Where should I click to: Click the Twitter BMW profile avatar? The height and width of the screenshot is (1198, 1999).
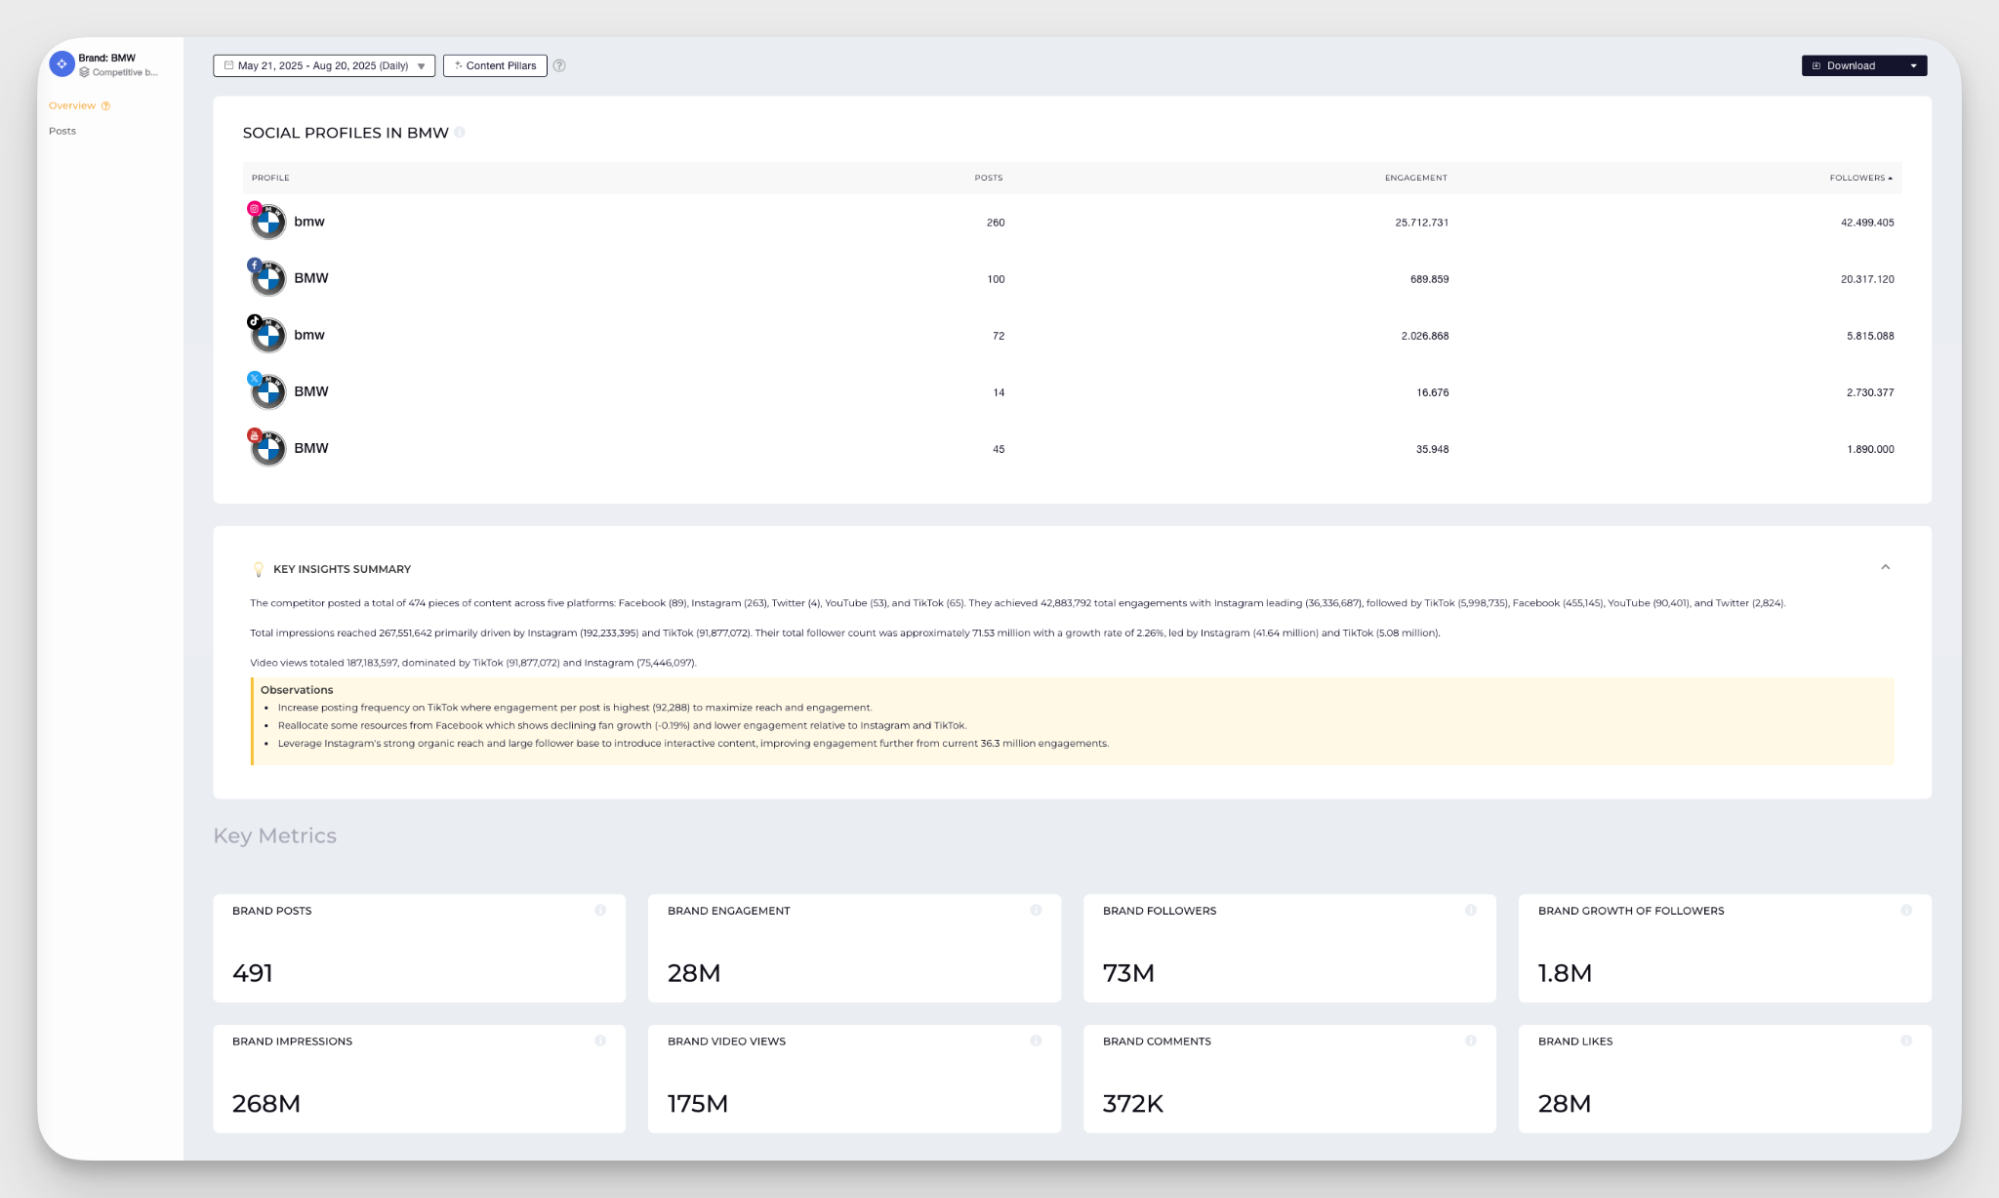268,392
